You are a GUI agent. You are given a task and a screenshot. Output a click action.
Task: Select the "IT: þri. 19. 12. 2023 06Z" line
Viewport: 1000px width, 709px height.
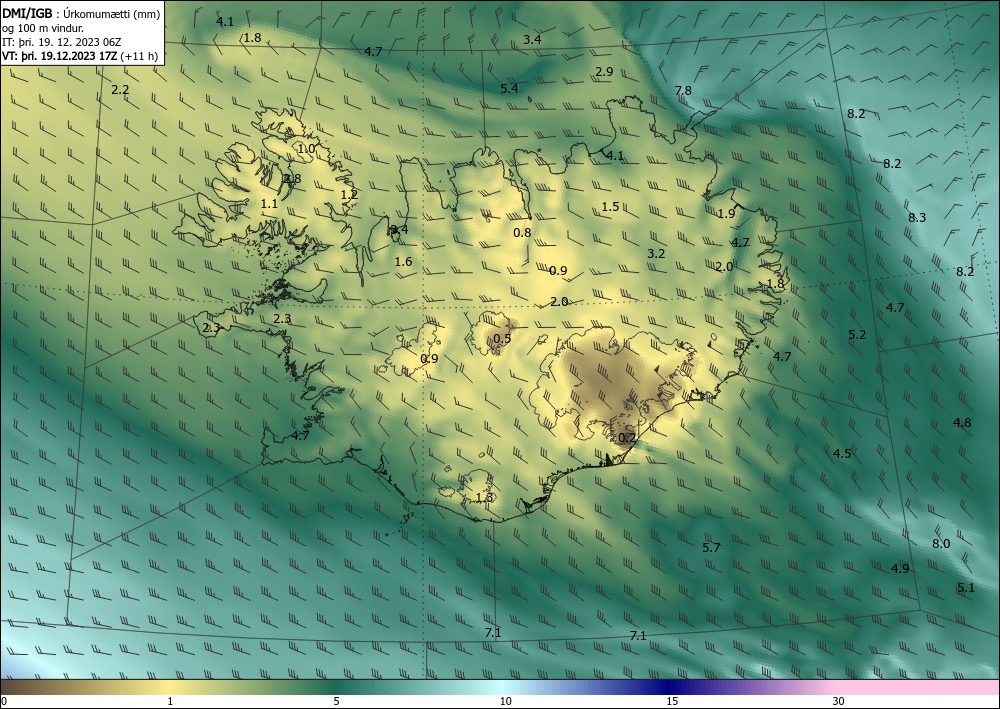pos(61,42)
